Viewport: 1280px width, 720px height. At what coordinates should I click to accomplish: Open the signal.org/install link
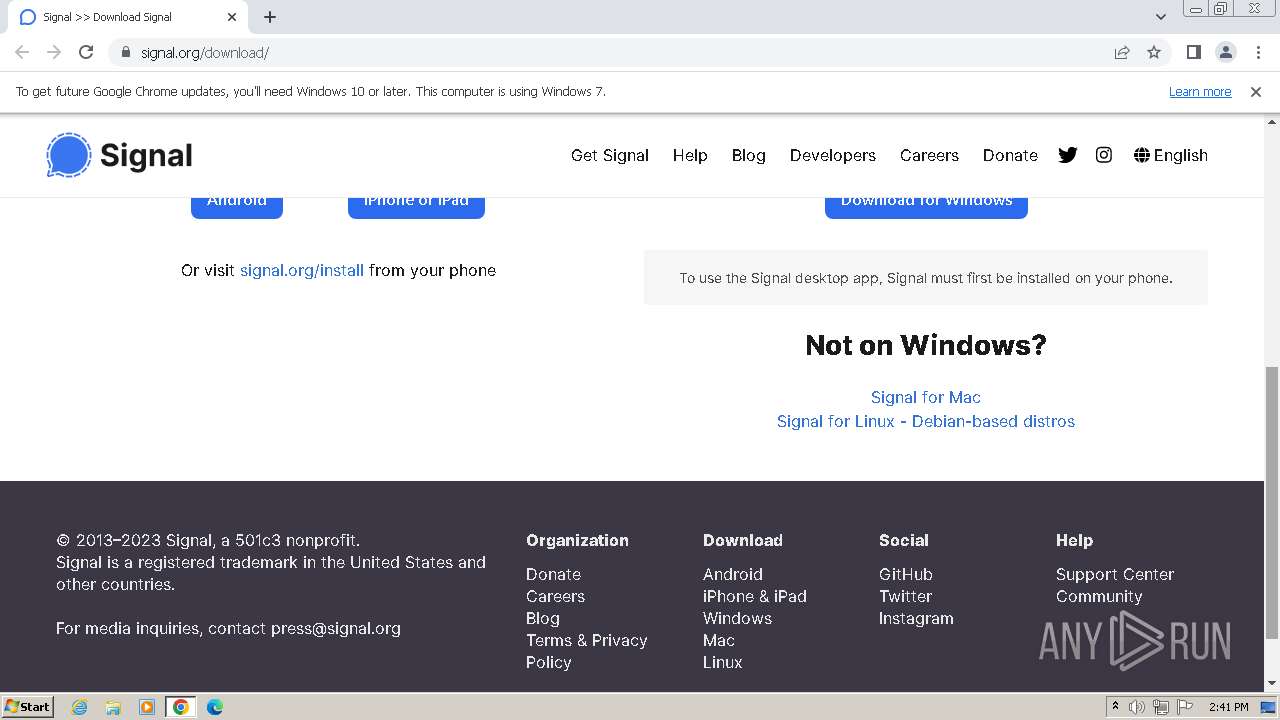tap(302, 270)
